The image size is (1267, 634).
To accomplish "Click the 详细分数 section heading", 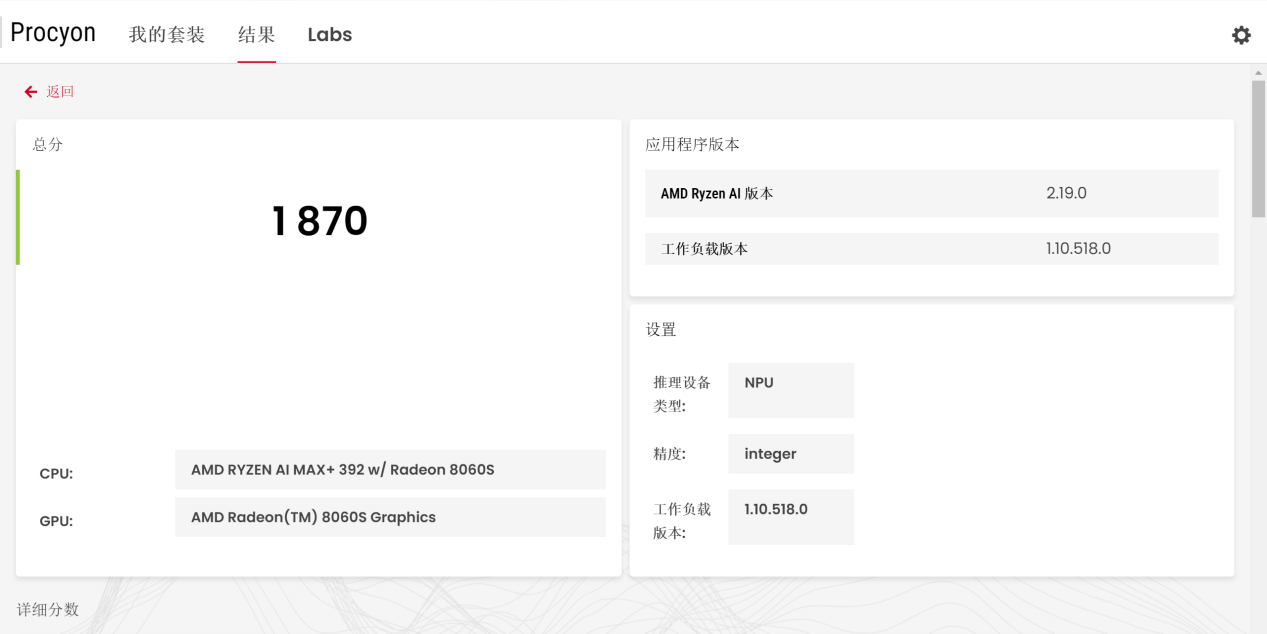I will 48,609.
